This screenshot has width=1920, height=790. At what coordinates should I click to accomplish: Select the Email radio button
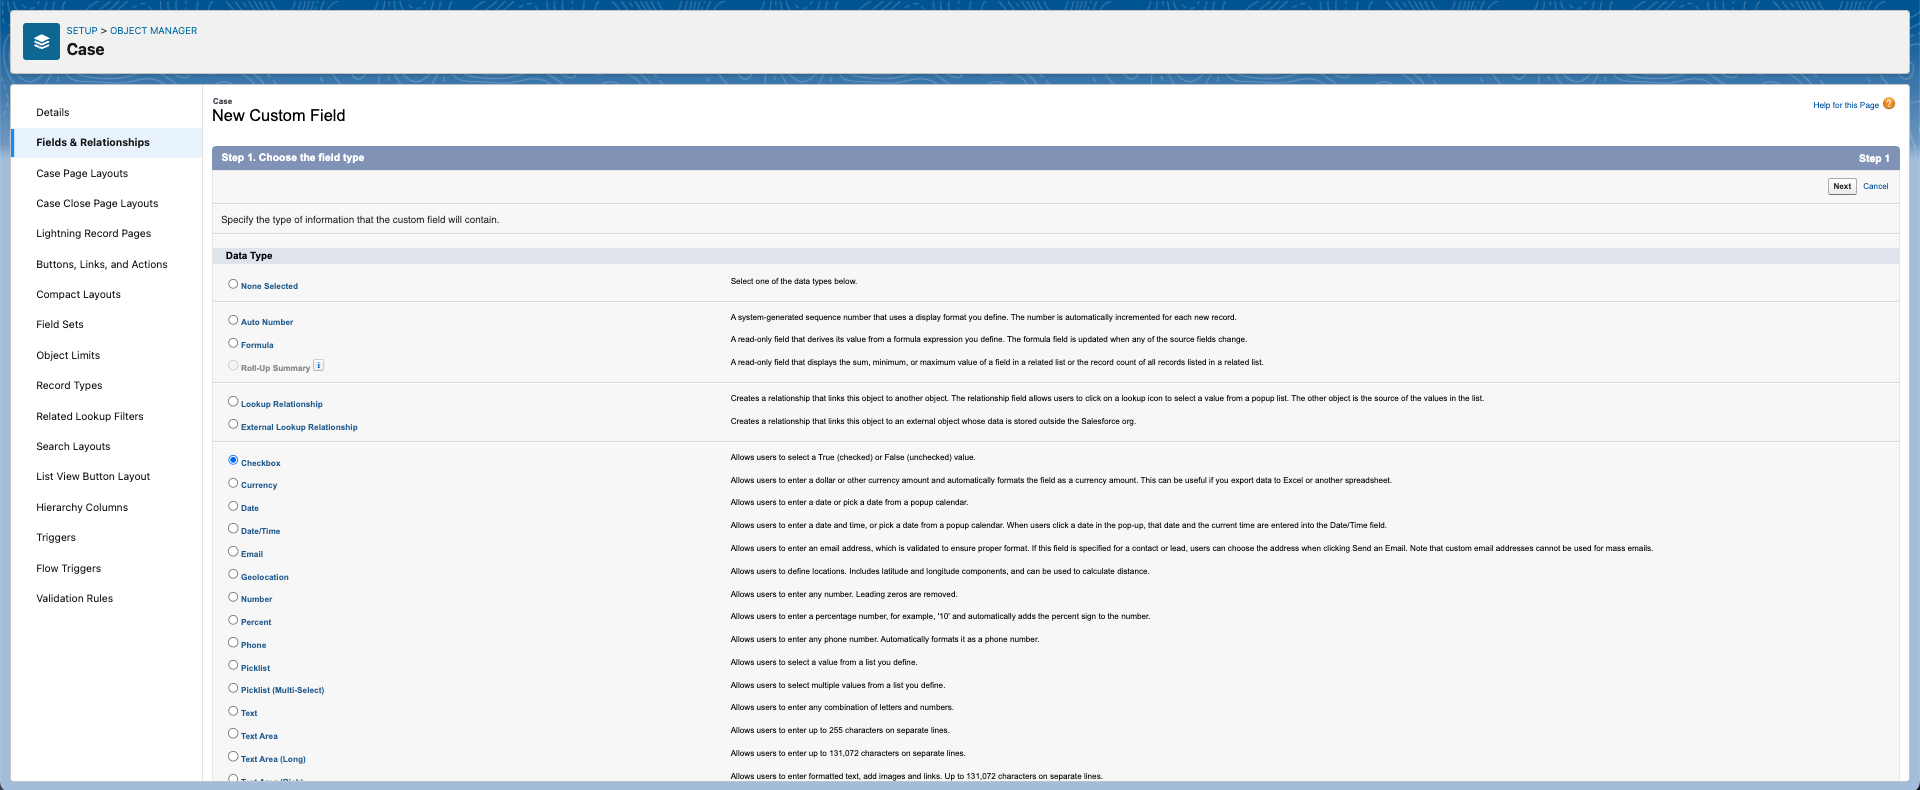(233, 552)
